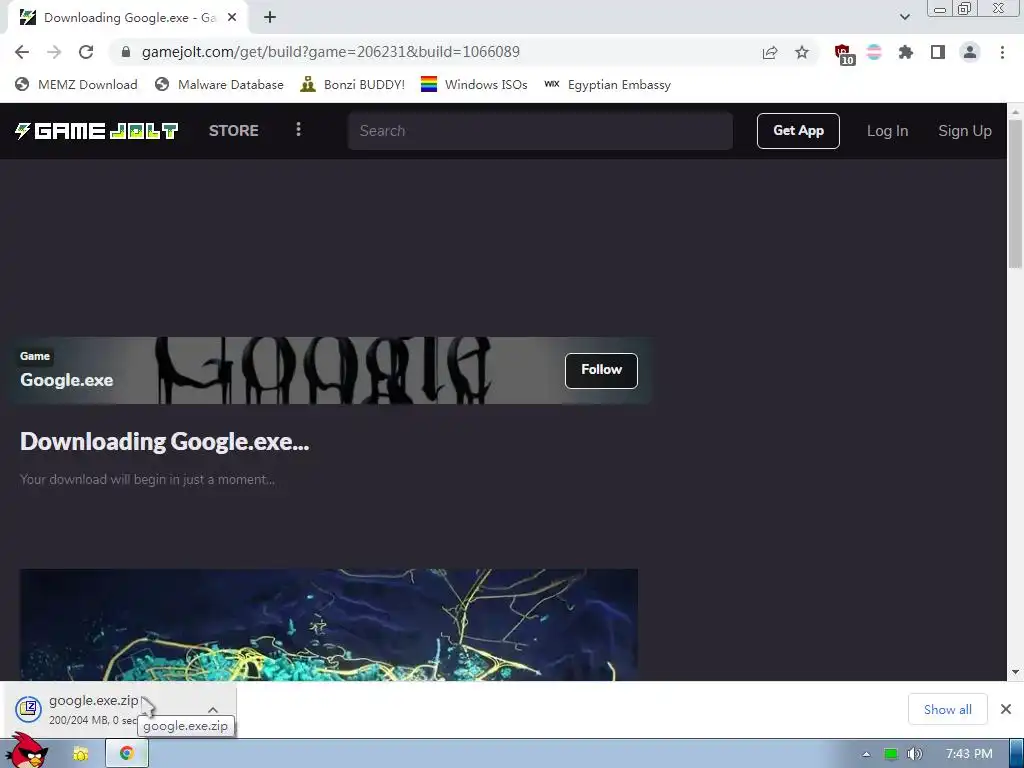Select the Downloading Google.exe tab
This screenshot has width=1024, height=768.
pos(127,18)
